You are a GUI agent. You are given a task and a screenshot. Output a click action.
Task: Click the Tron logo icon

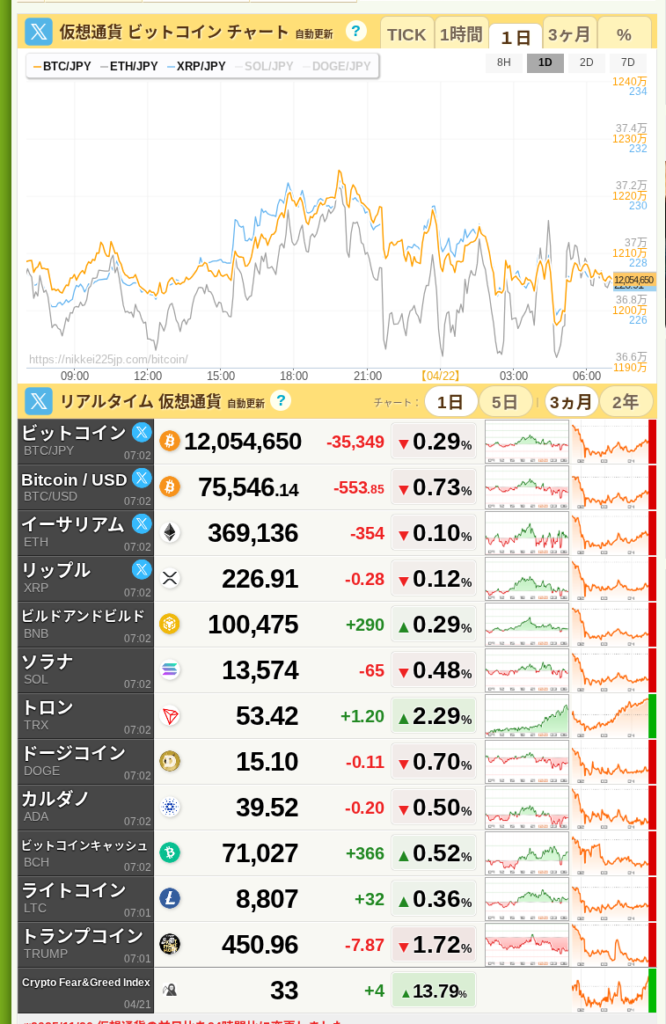coord(169,716)
